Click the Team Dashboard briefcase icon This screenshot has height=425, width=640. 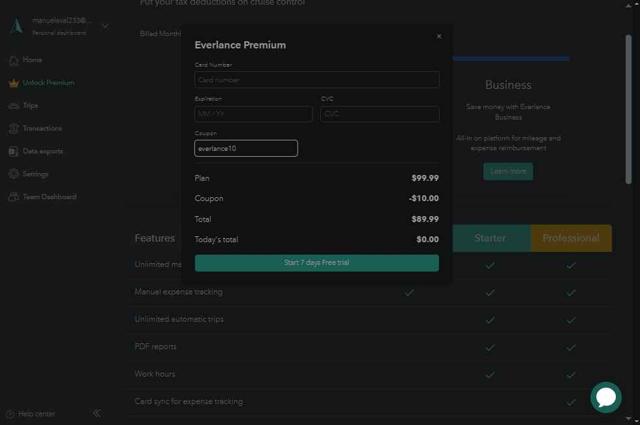point(14,197)
